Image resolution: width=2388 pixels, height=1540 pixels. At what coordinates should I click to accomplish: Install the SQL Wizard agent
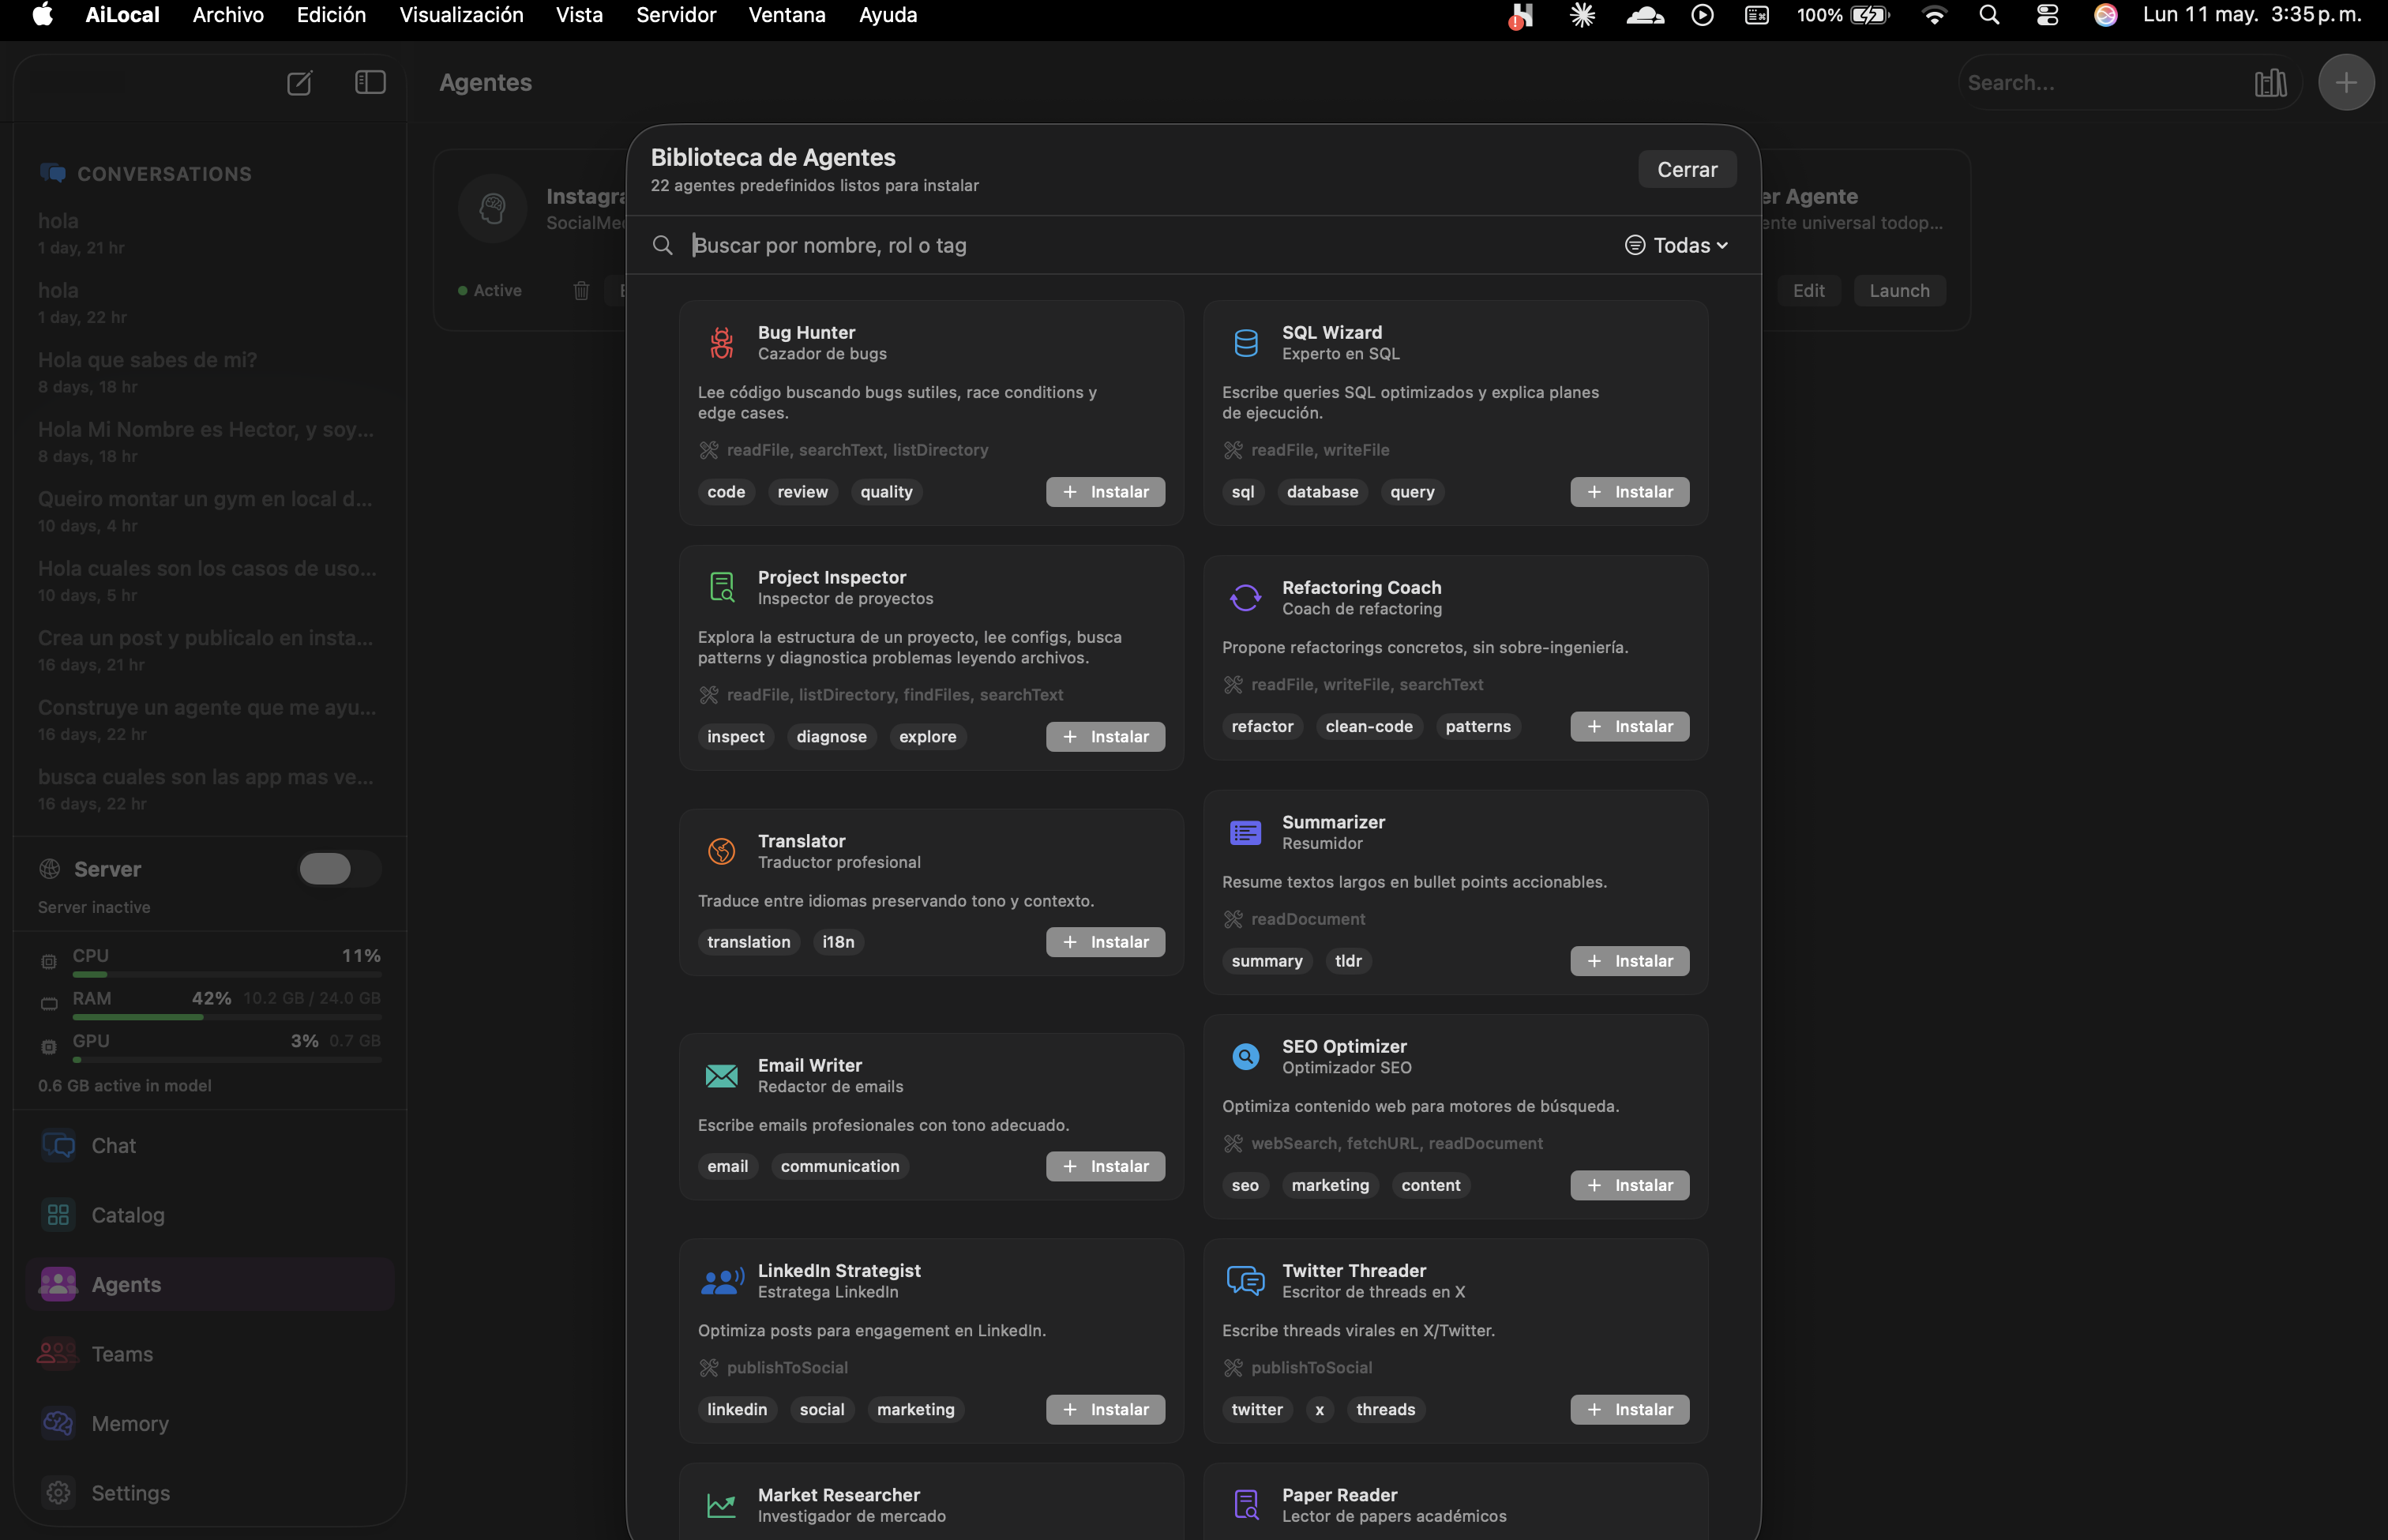coord(1629,491)
